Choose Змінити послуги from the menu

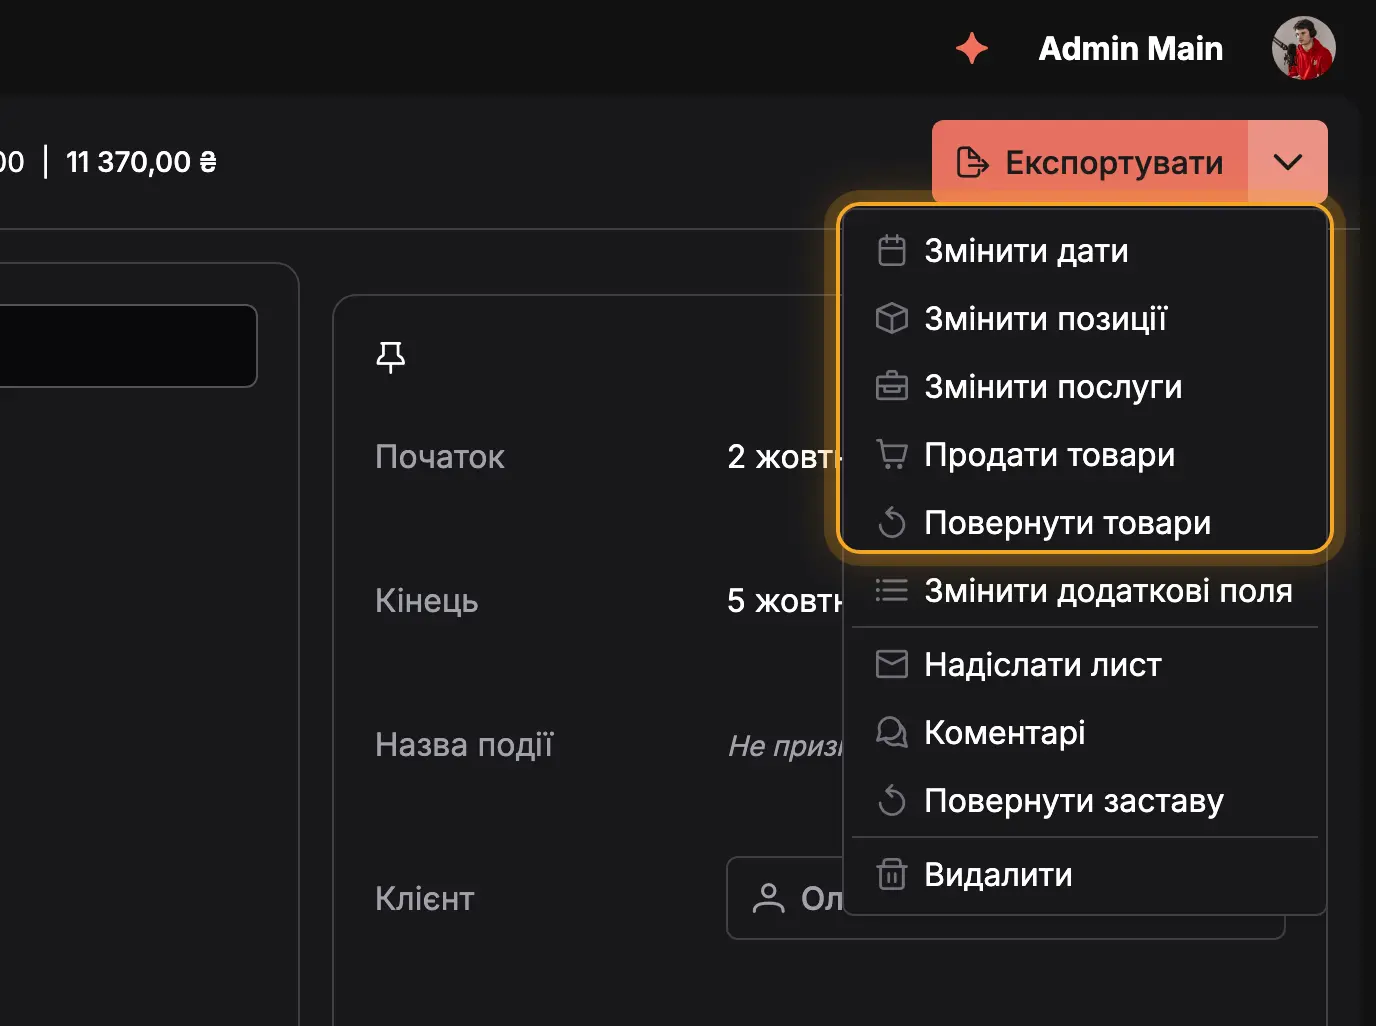pyautogui.click(x=1085, y=386)
